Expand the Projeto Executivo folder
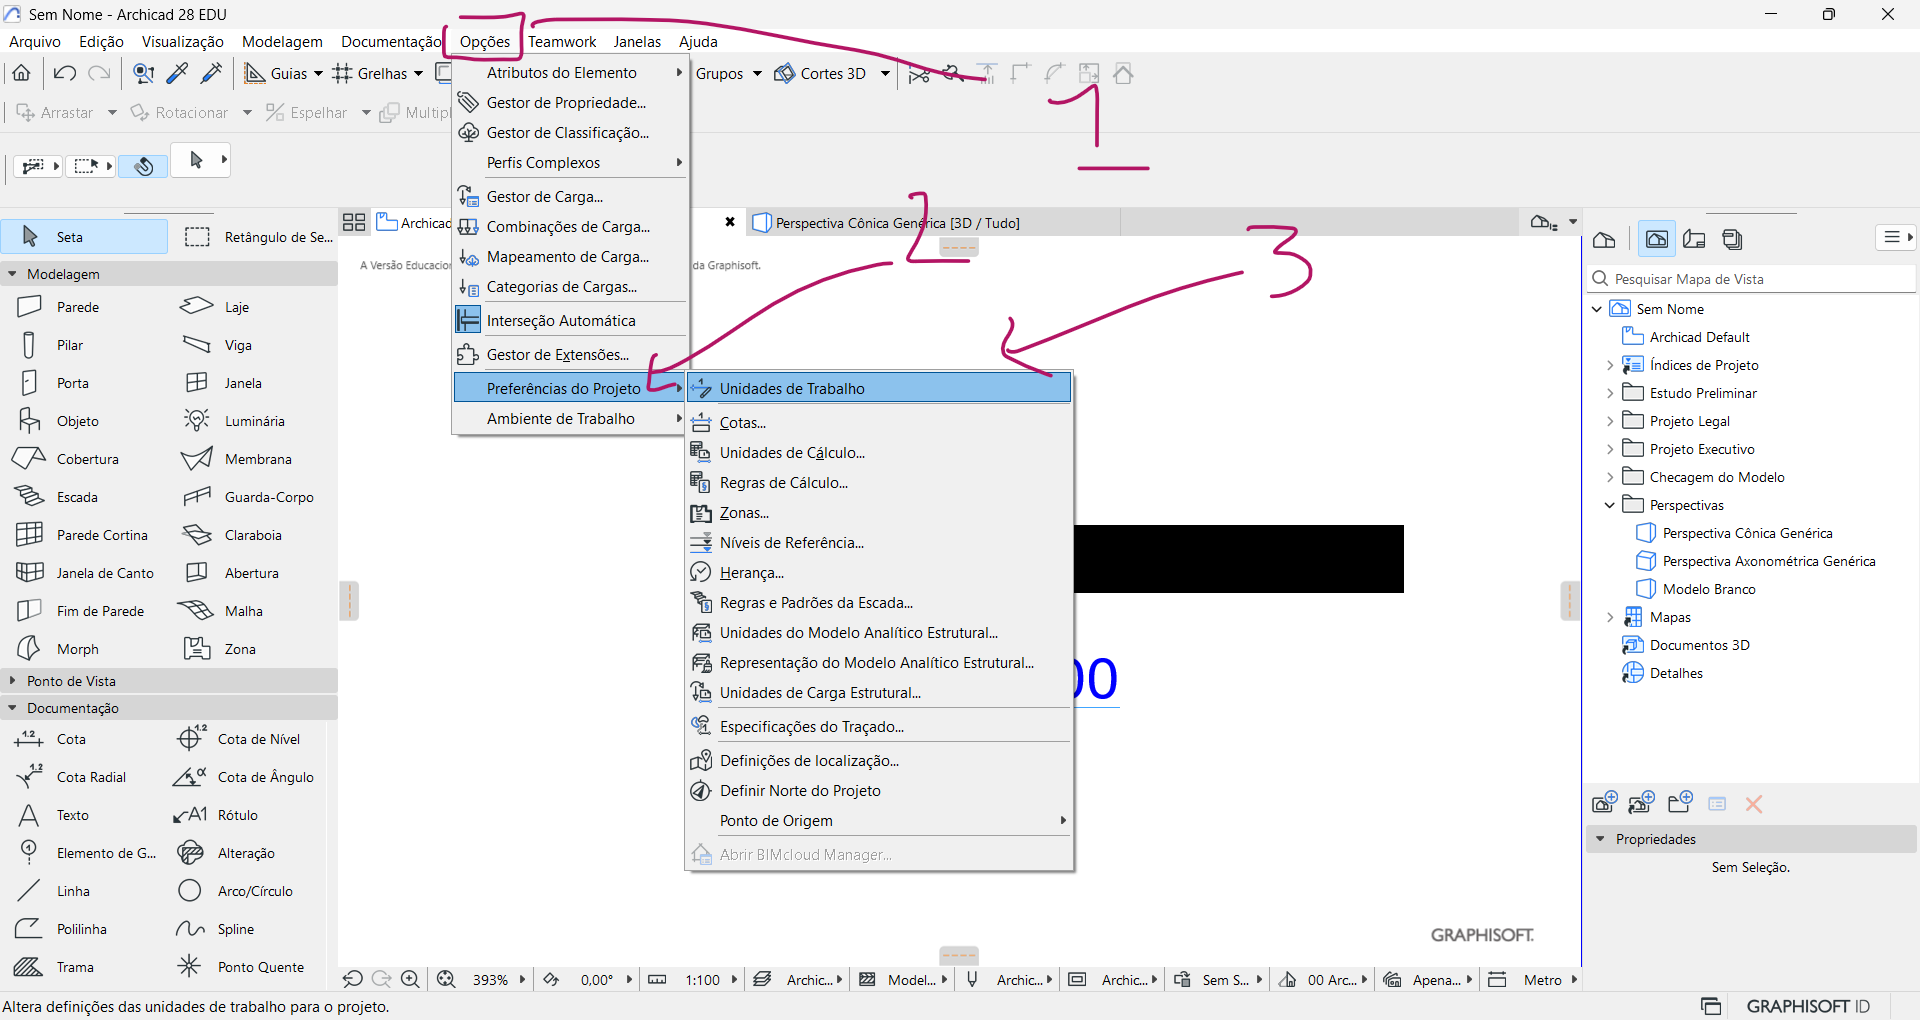The height and width of the screenshot is (1020, 1920). point(1610,449)
